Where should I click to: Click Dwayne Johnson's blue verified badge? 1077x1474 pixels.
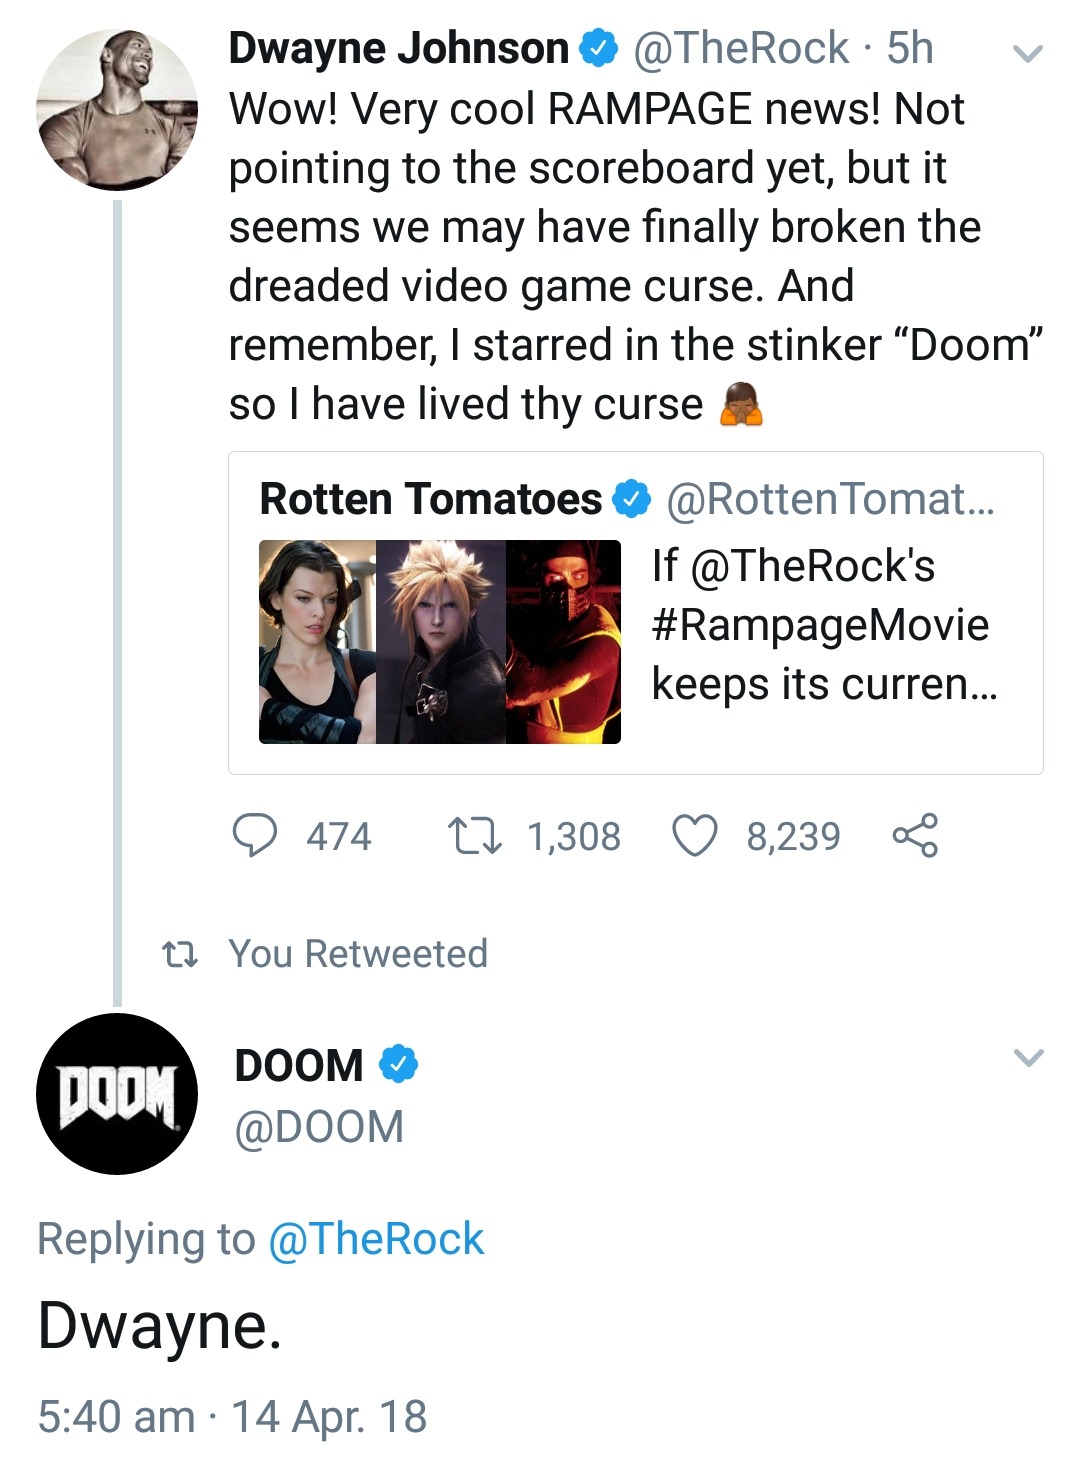599,48
